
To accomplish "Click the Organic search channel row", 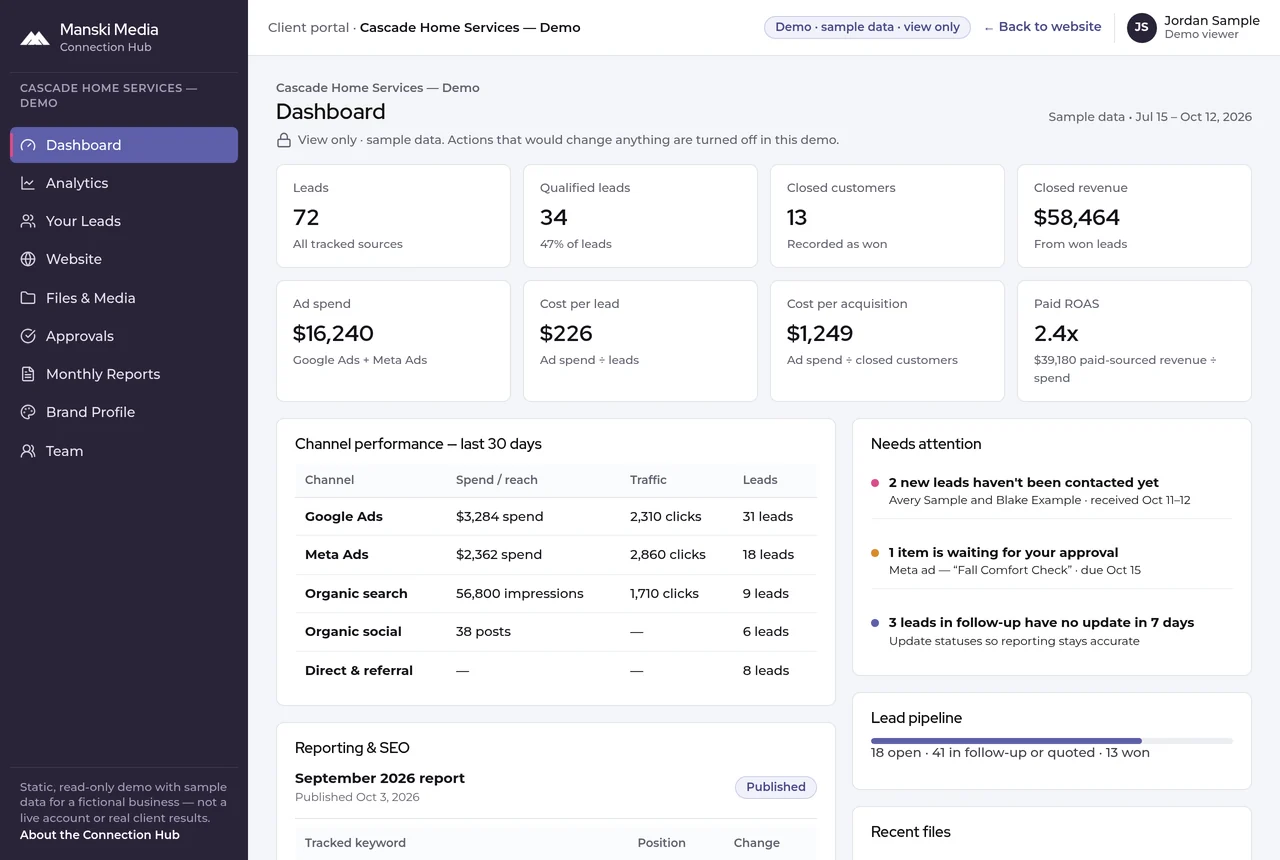I will pos(556,593).
